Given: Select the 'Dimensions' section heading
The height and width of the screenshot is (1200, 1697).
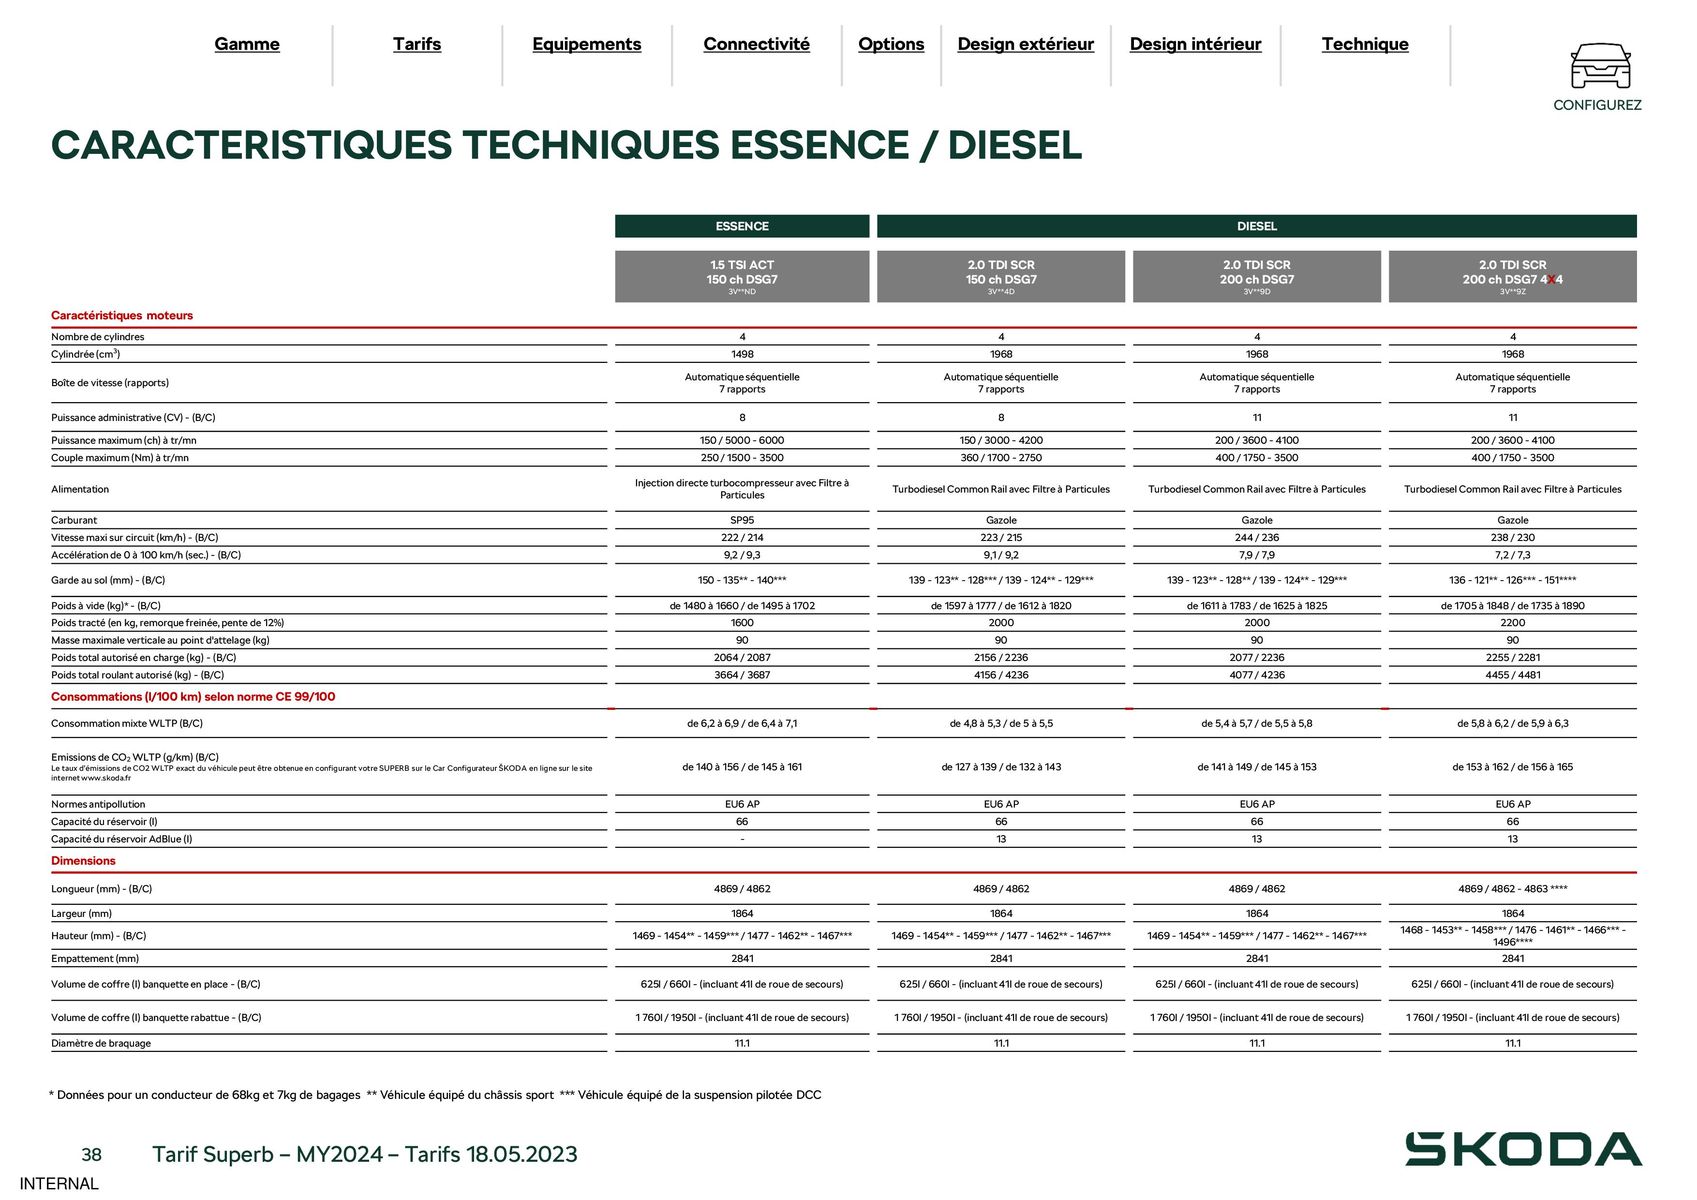Looking at the screenshot, I should point(83,861).
